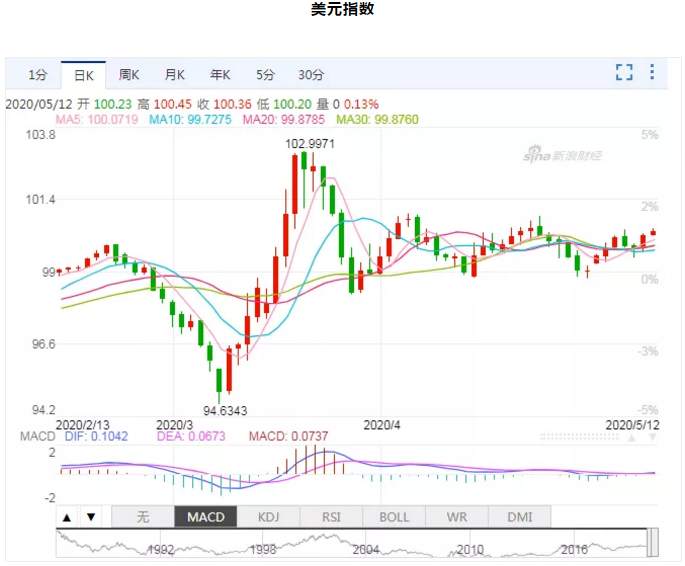Switch to the 周K weekly tab
Viewport: 685px width, 566px height.
coord(129,75)
